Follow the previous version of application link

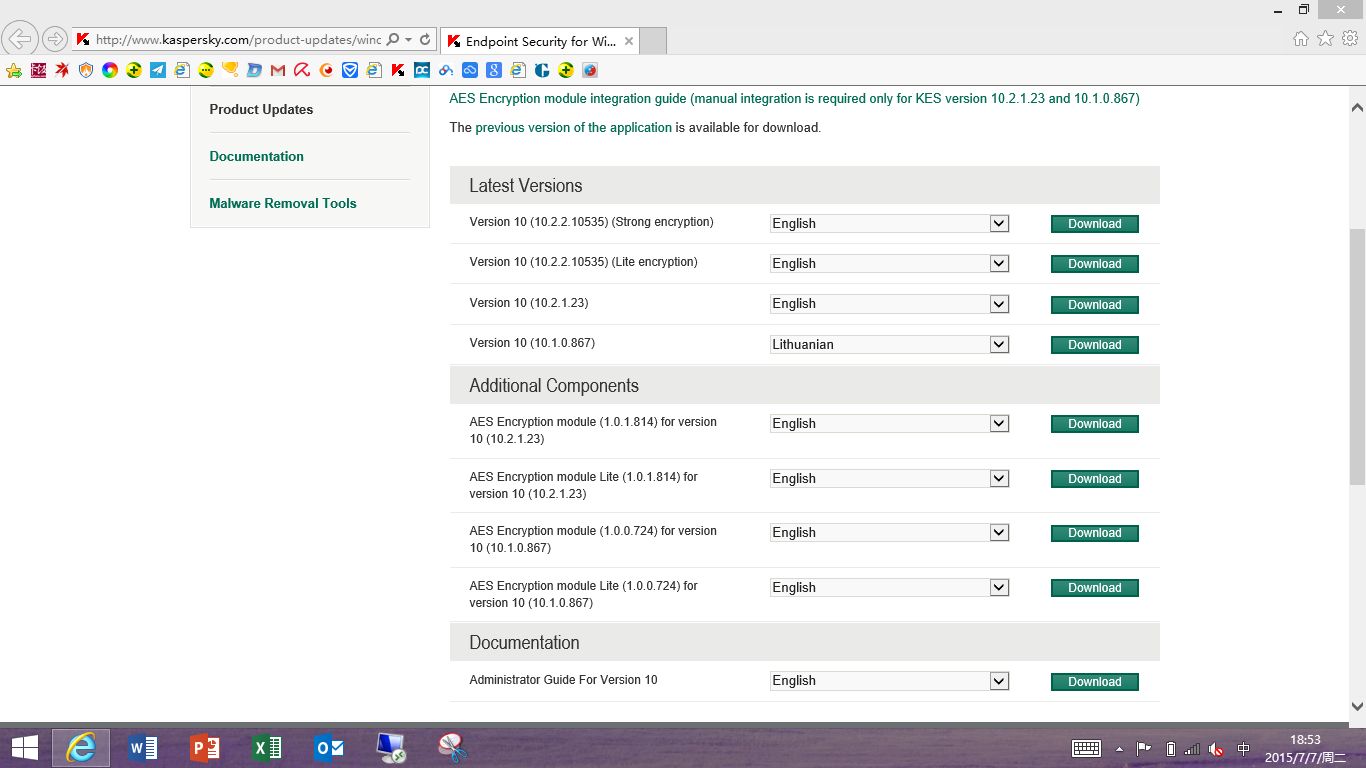(573, 128)
